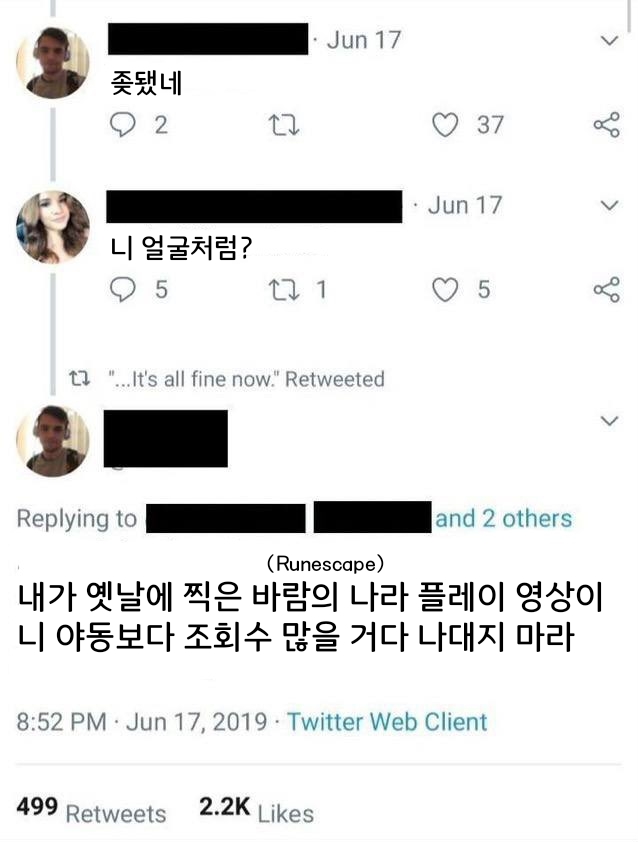Open the first tweet's chevron options menu
Viewport: 638px width, 842px height.
point(607,41)
